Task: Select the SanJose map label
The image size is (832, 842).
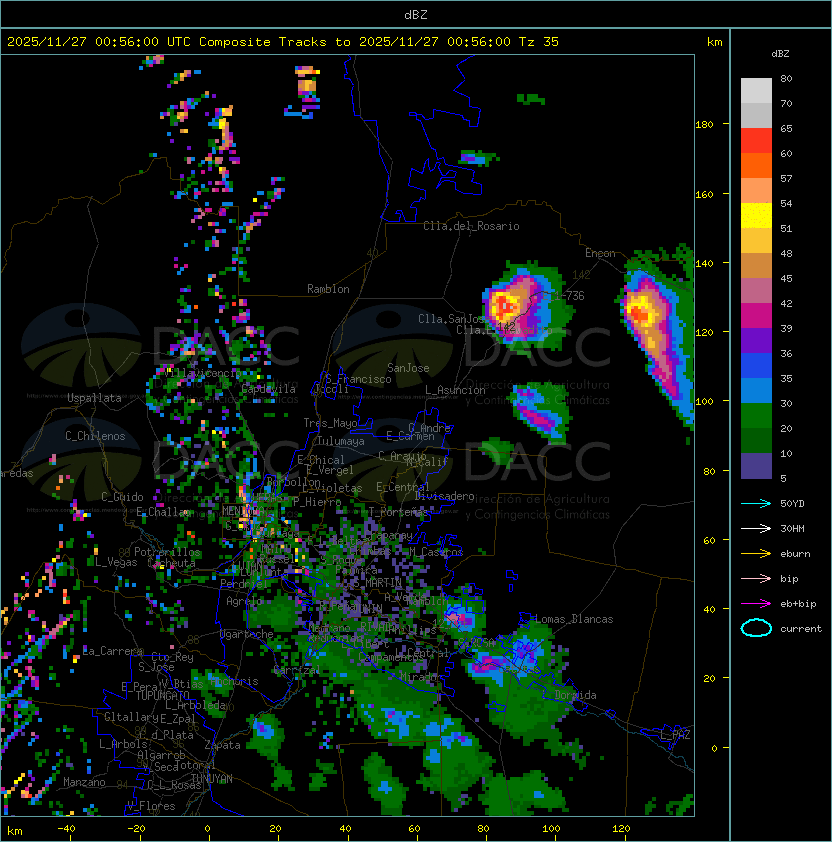Action: (x=408, y=368)
